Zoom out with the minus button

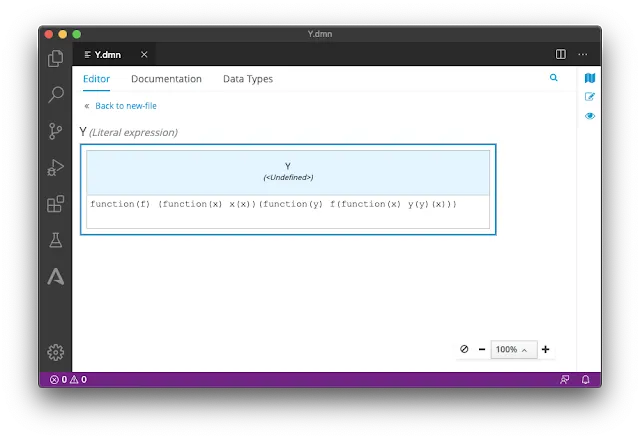pyautogui.click(x=482, y=349)
